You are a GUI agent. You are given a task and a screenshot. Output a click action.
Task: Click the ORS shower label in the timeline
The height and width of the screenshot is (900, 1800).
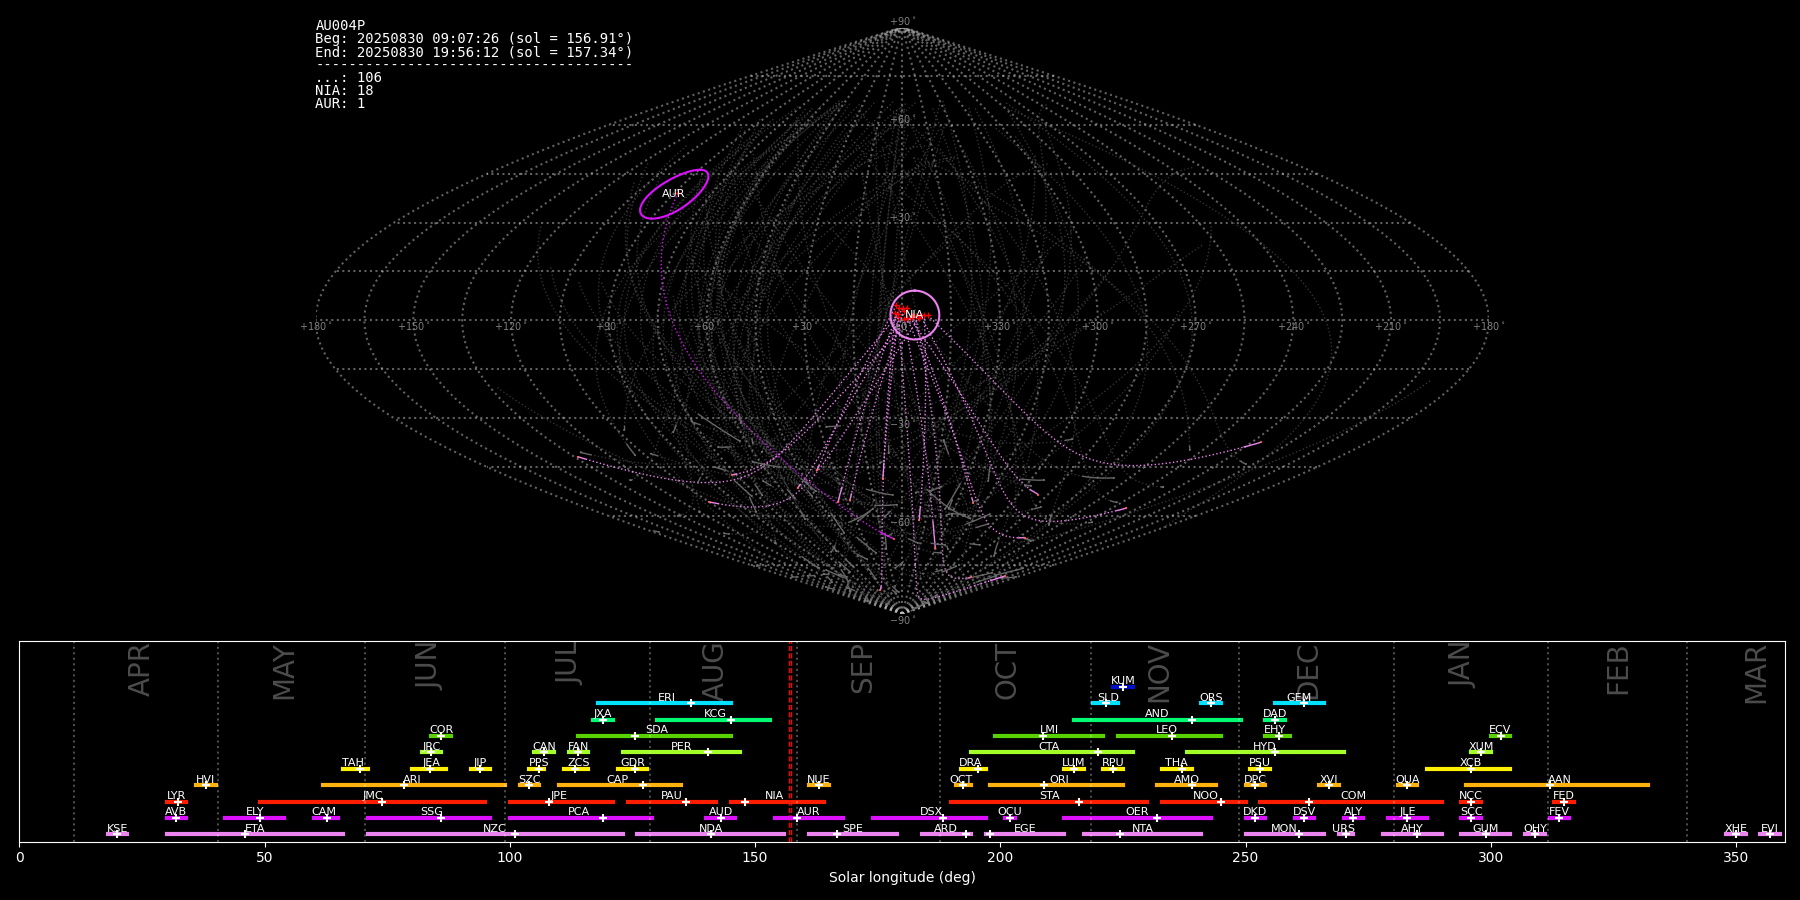pyautogui.click(x=1211, y=698)
